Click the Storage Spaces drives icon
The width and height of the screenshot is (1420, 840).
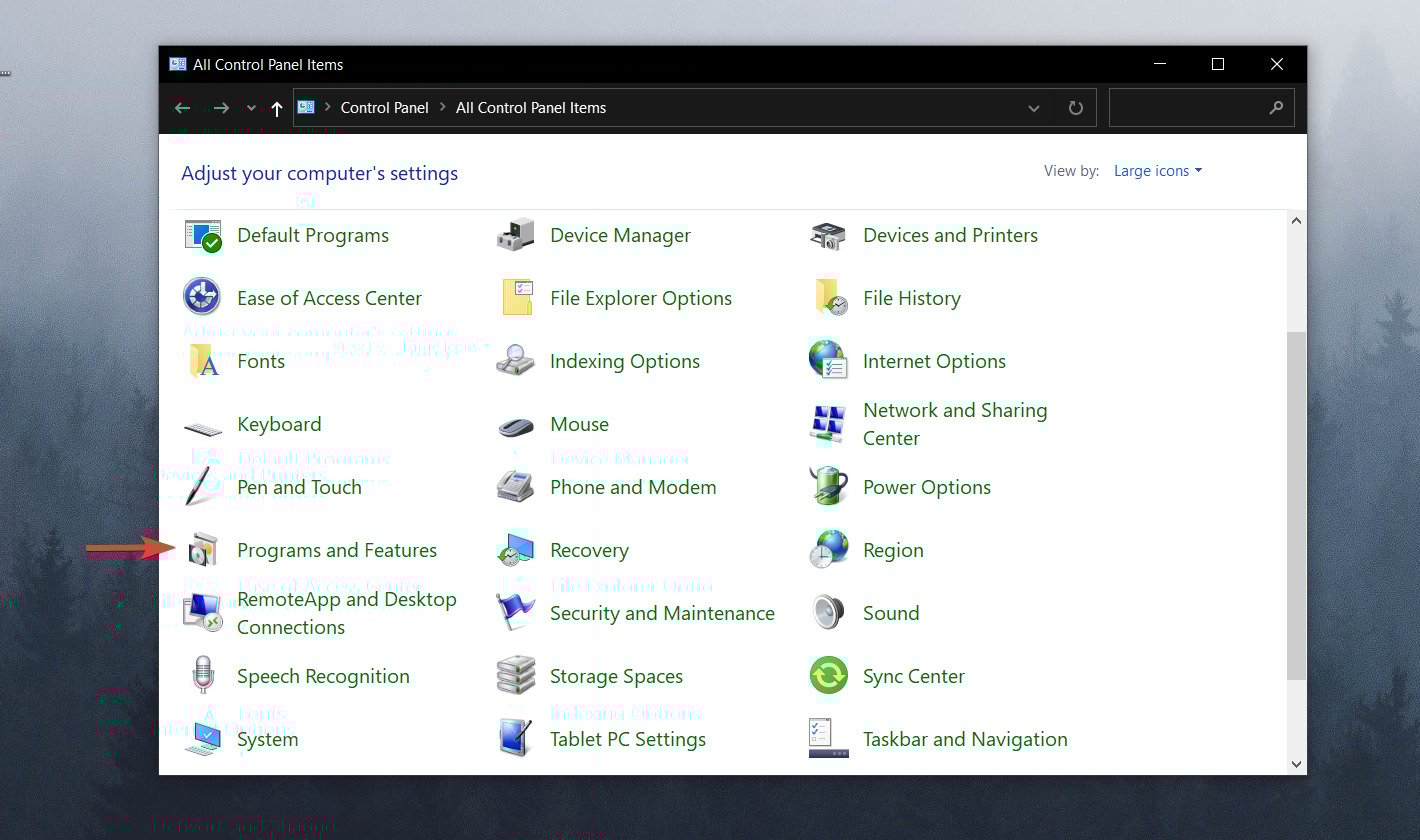[x=515, y=676]
